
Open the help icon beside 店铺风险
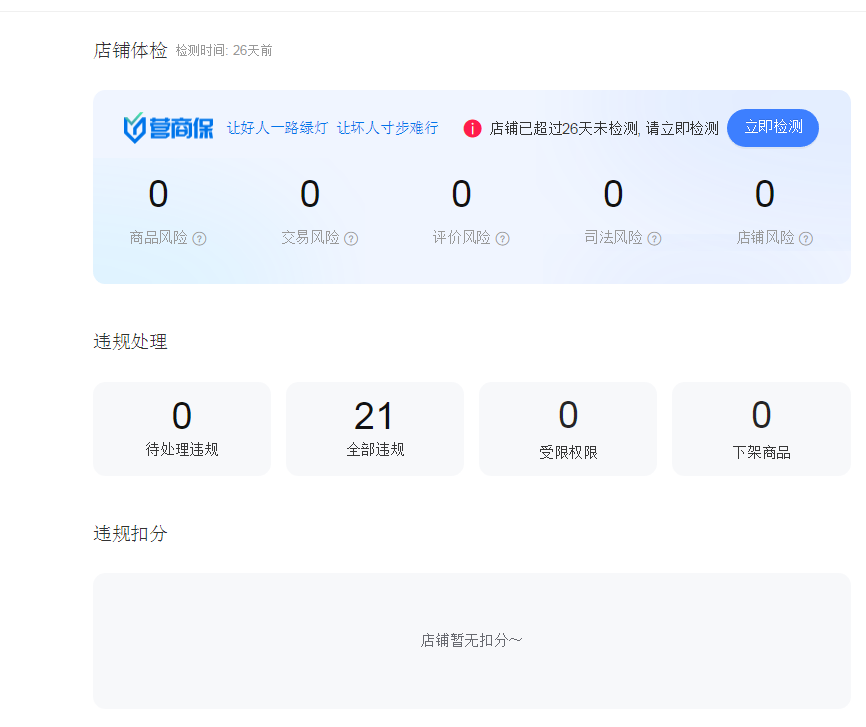coord(806,239)
